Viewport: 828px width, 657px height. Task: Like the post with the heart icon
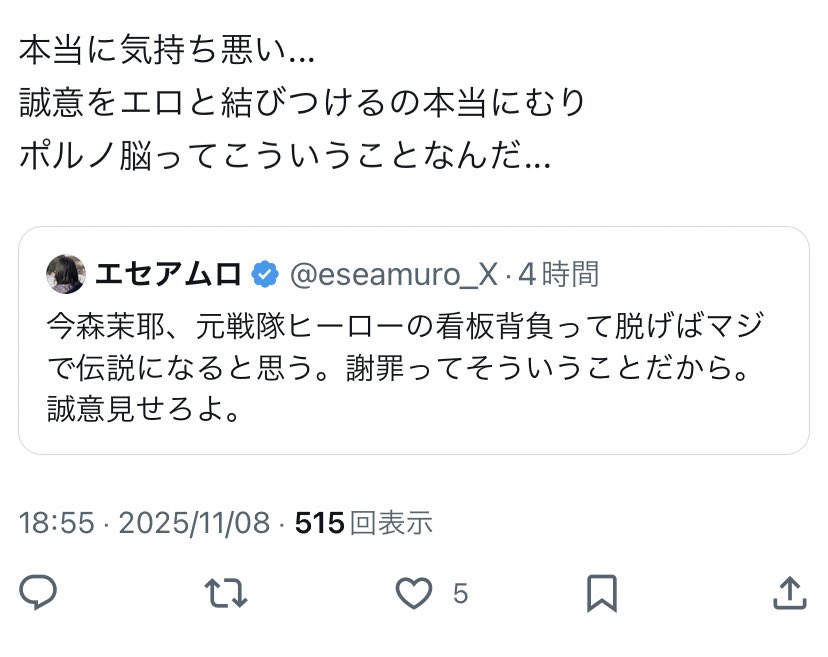[x=413, y=593]
